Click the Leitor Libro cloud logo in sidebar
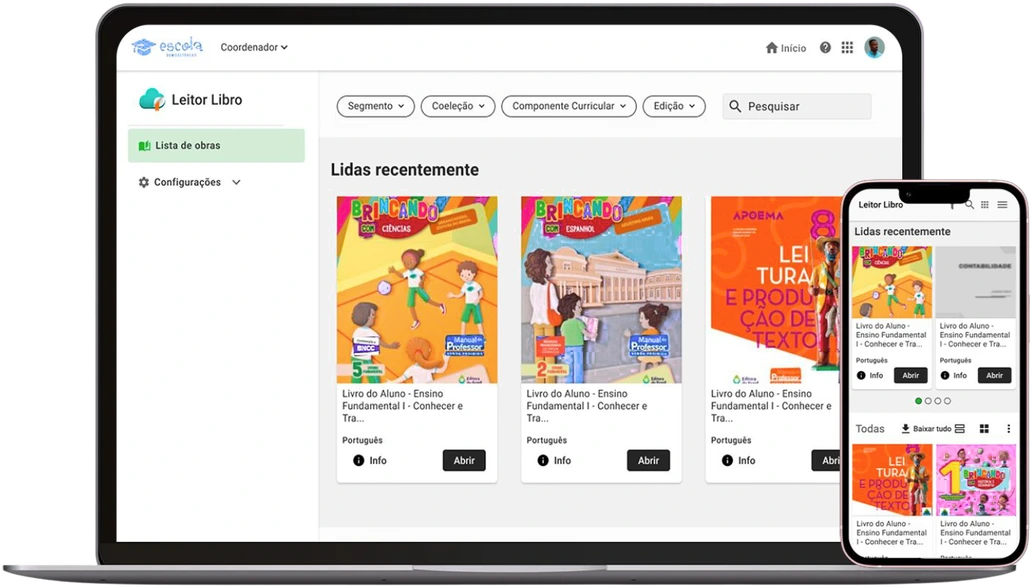This screenshot has height=588, width=1033. tap(152, 99)
